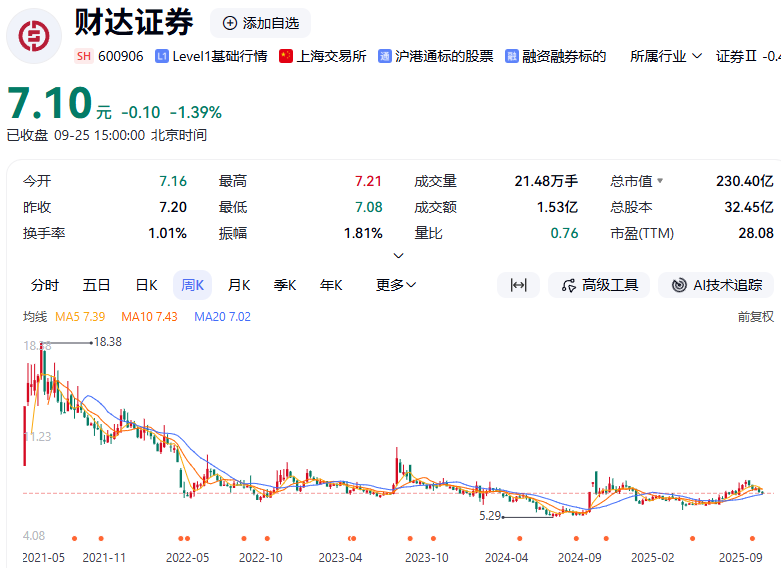The image size is (781, 568).
Task: Click the 沪港通标的股票 tag
Action: pos(436,56)
